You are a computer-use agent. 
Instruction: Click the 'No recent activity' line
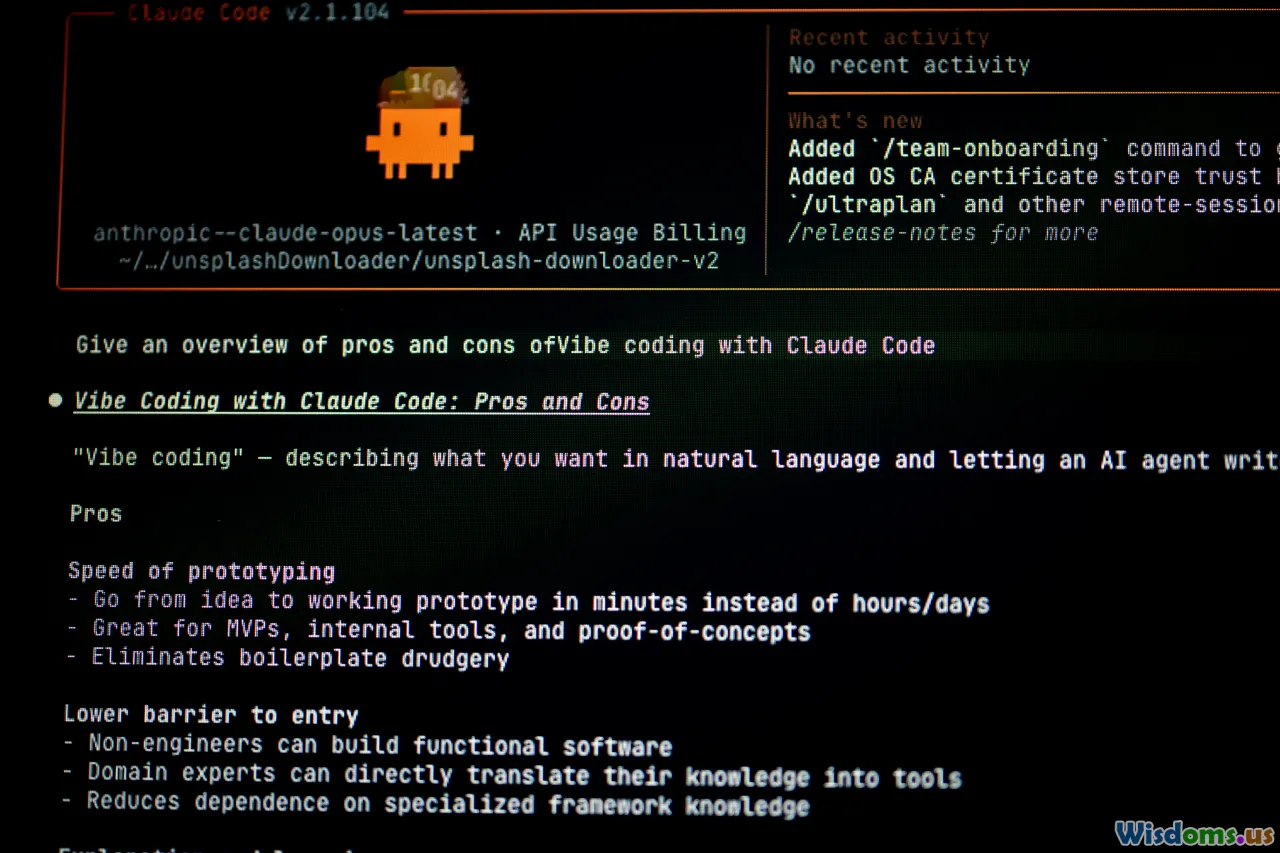pyautogui.click(x=909, y=65)
